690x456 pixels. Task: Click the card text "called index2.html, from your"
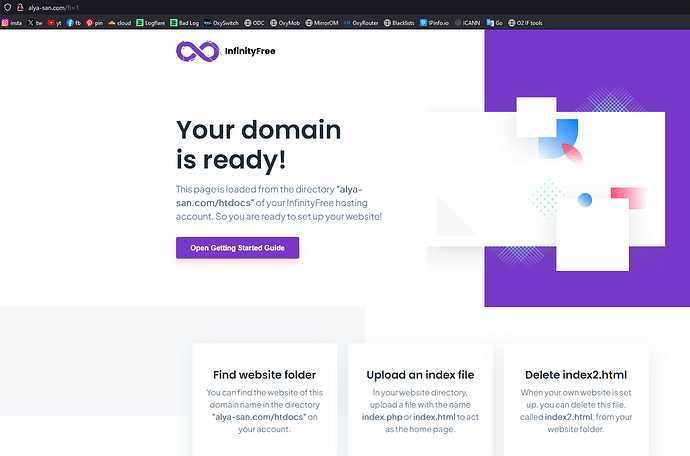pyautogui.click(x=576, y=417)
